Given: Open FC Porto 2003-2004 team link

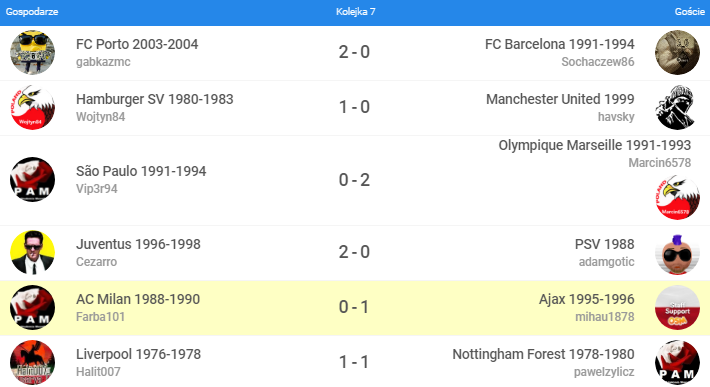Looking at the screenshot, I should [x=137, y=44].
